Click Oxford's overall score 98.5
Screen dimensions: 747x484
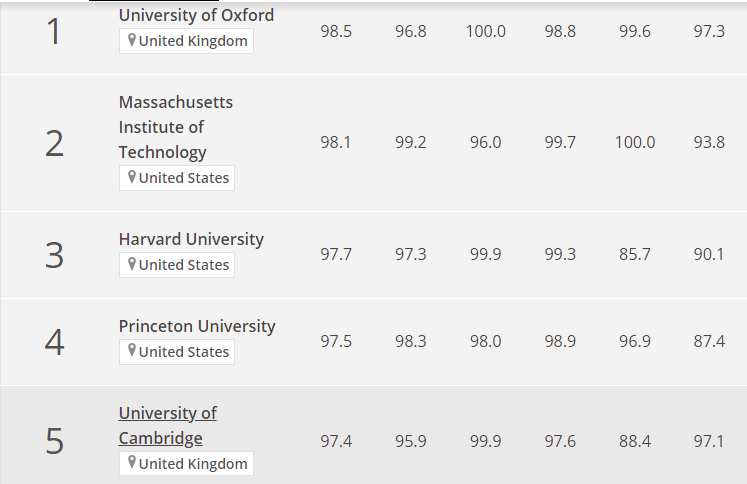336,31
